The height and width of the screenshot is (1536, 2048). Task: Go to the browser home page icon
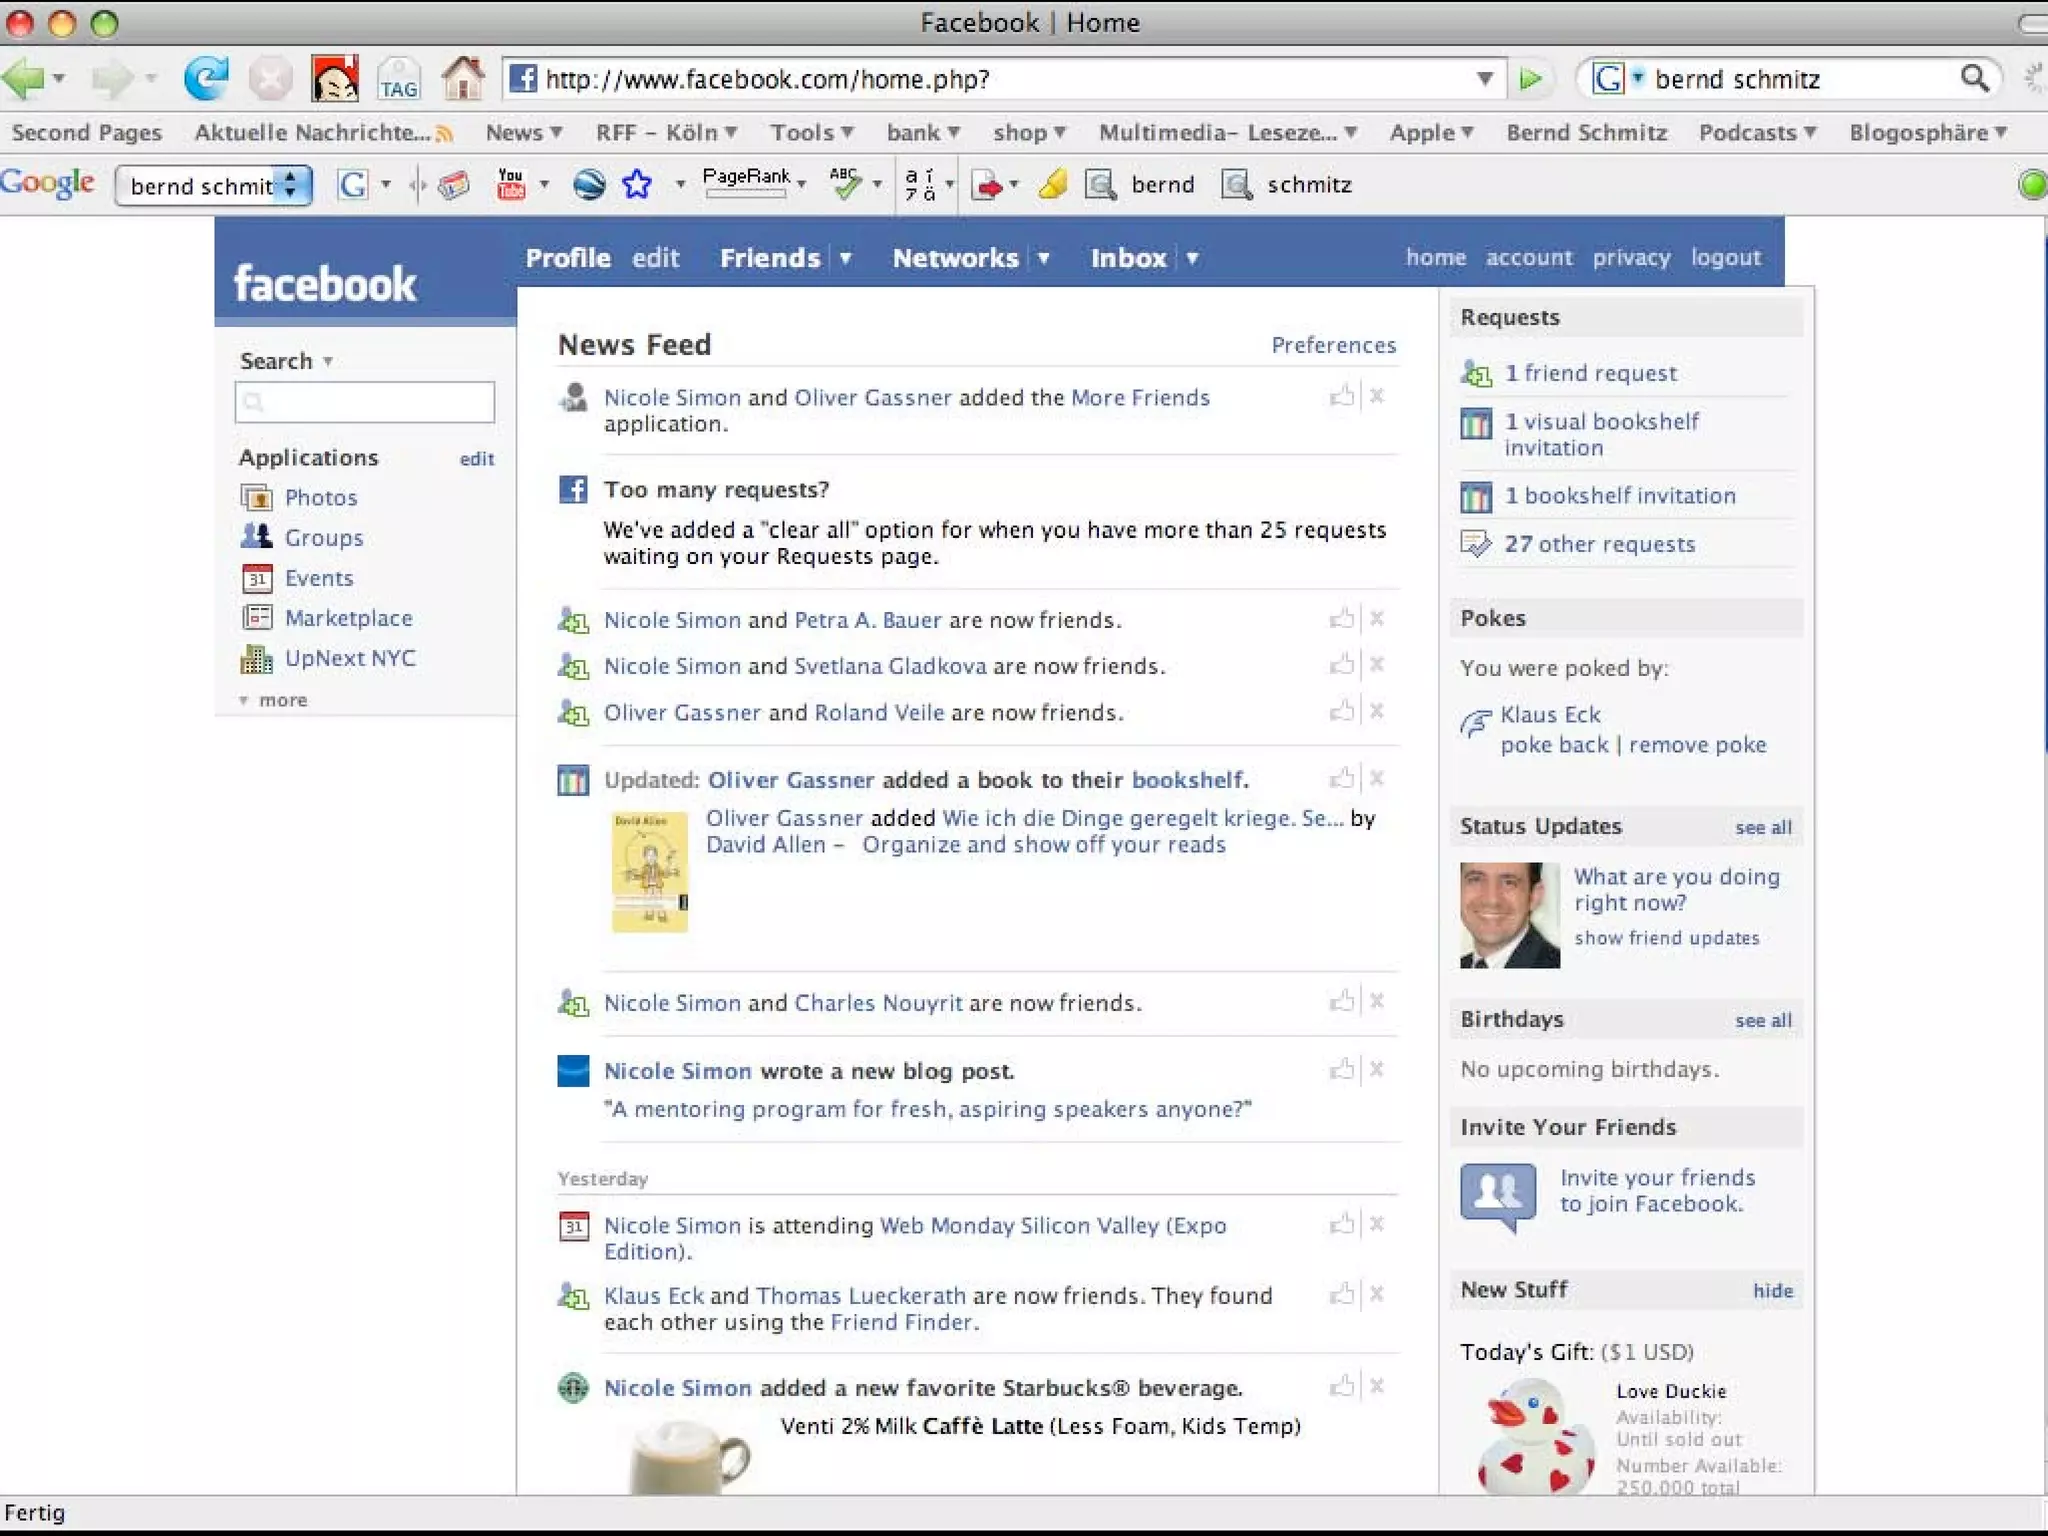pyautogui.click(x=463, y=78)
